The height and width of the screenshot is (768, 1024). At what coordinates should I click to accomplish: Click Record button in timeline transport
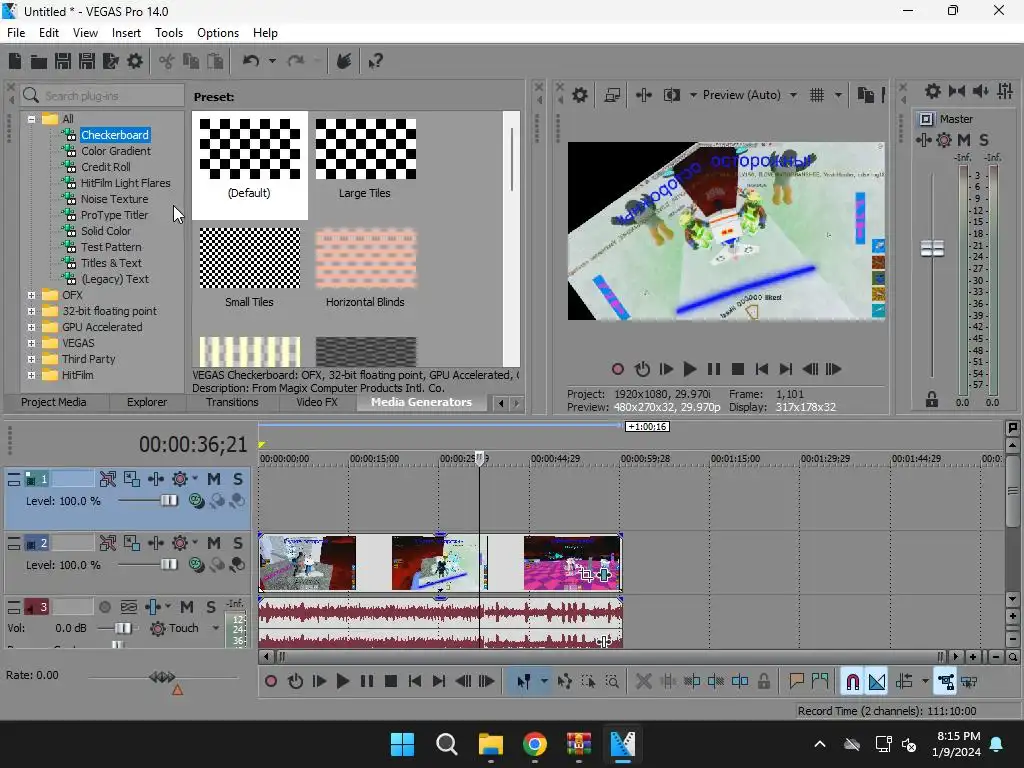271,682
